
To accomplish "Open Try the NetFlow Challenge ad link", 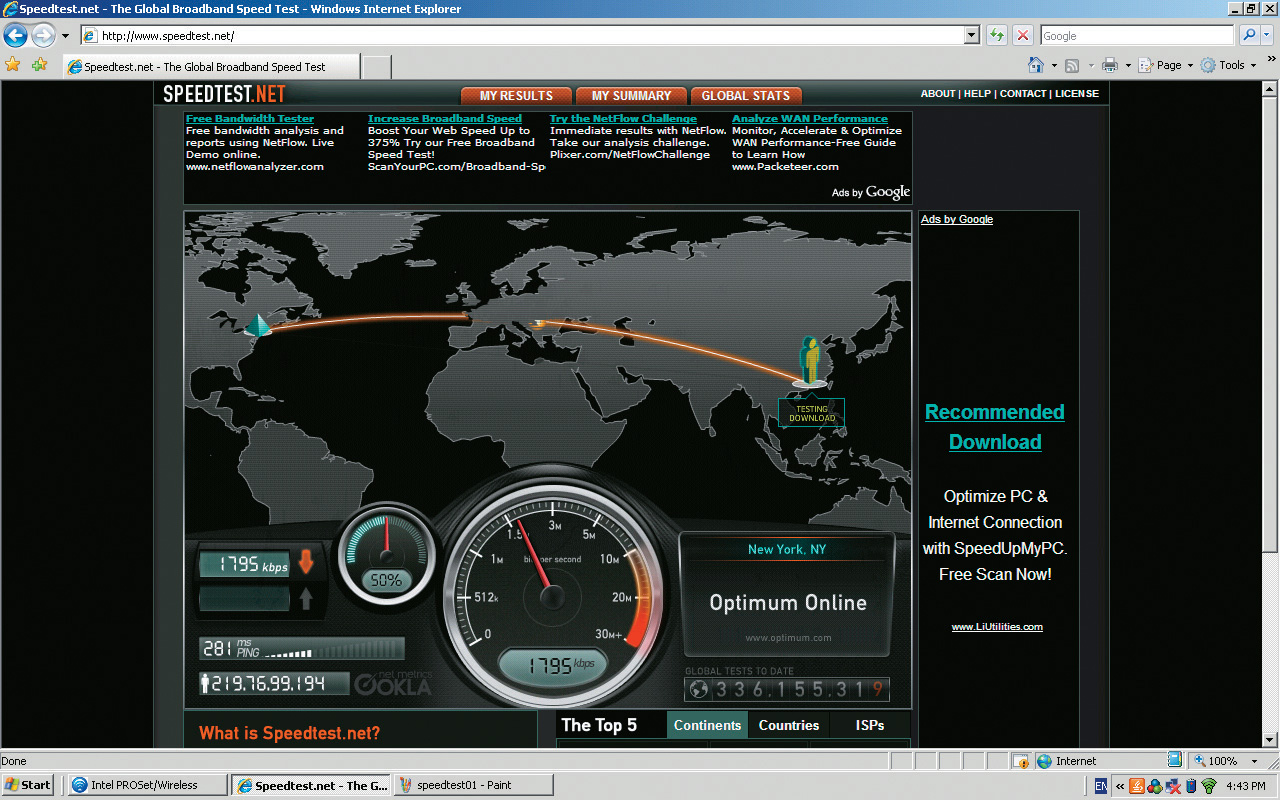I will [x=623, y=118].
